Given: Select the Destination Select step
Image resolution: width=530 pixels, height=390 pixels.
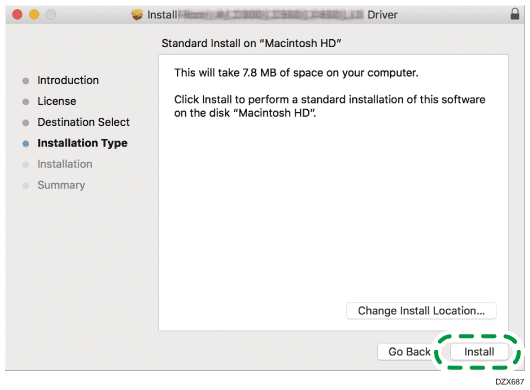Looking at the screenshot, I should coord(83,122).
